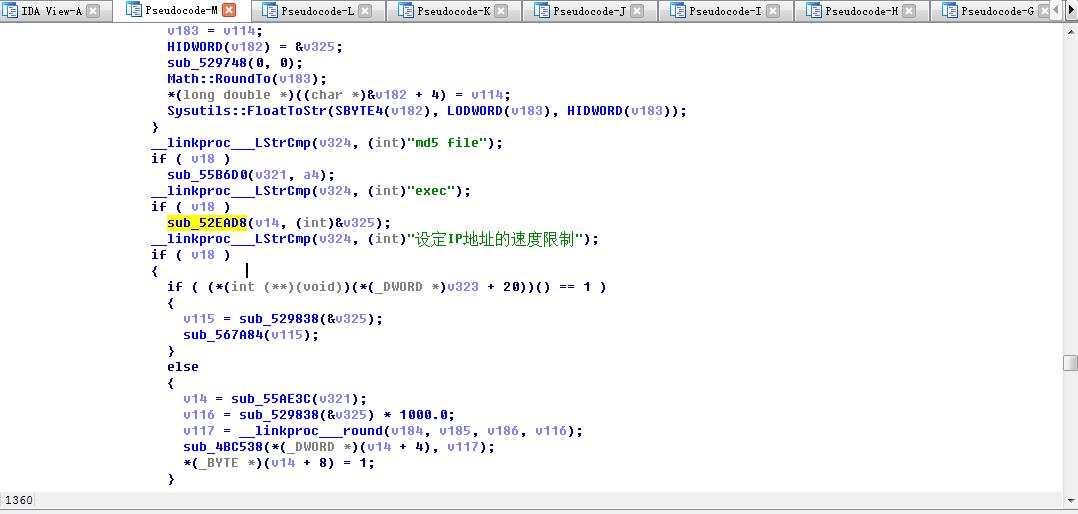This screenshot has height=514, width=1078.
Task: Click the IDA View-A tab icon
Action: point(12,11)
